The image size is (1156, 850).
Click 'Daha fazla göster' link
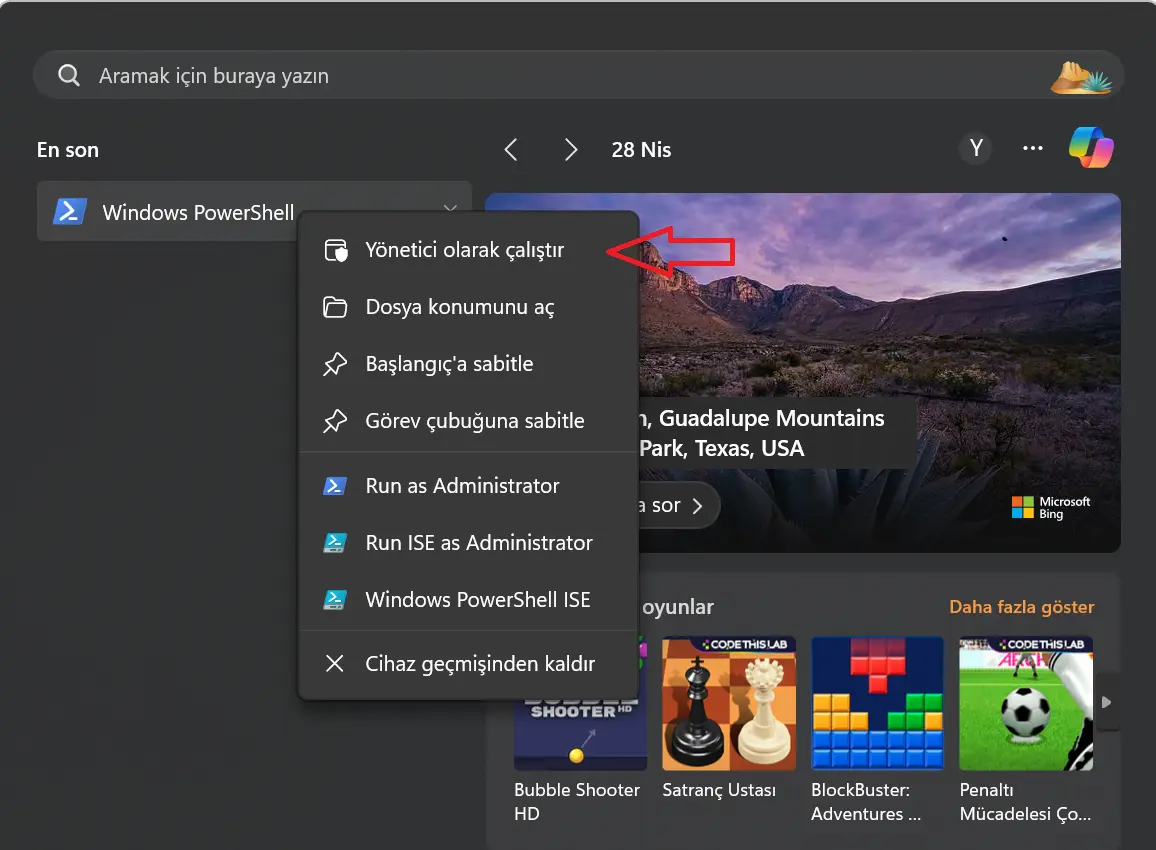(x=1021, y=607)
